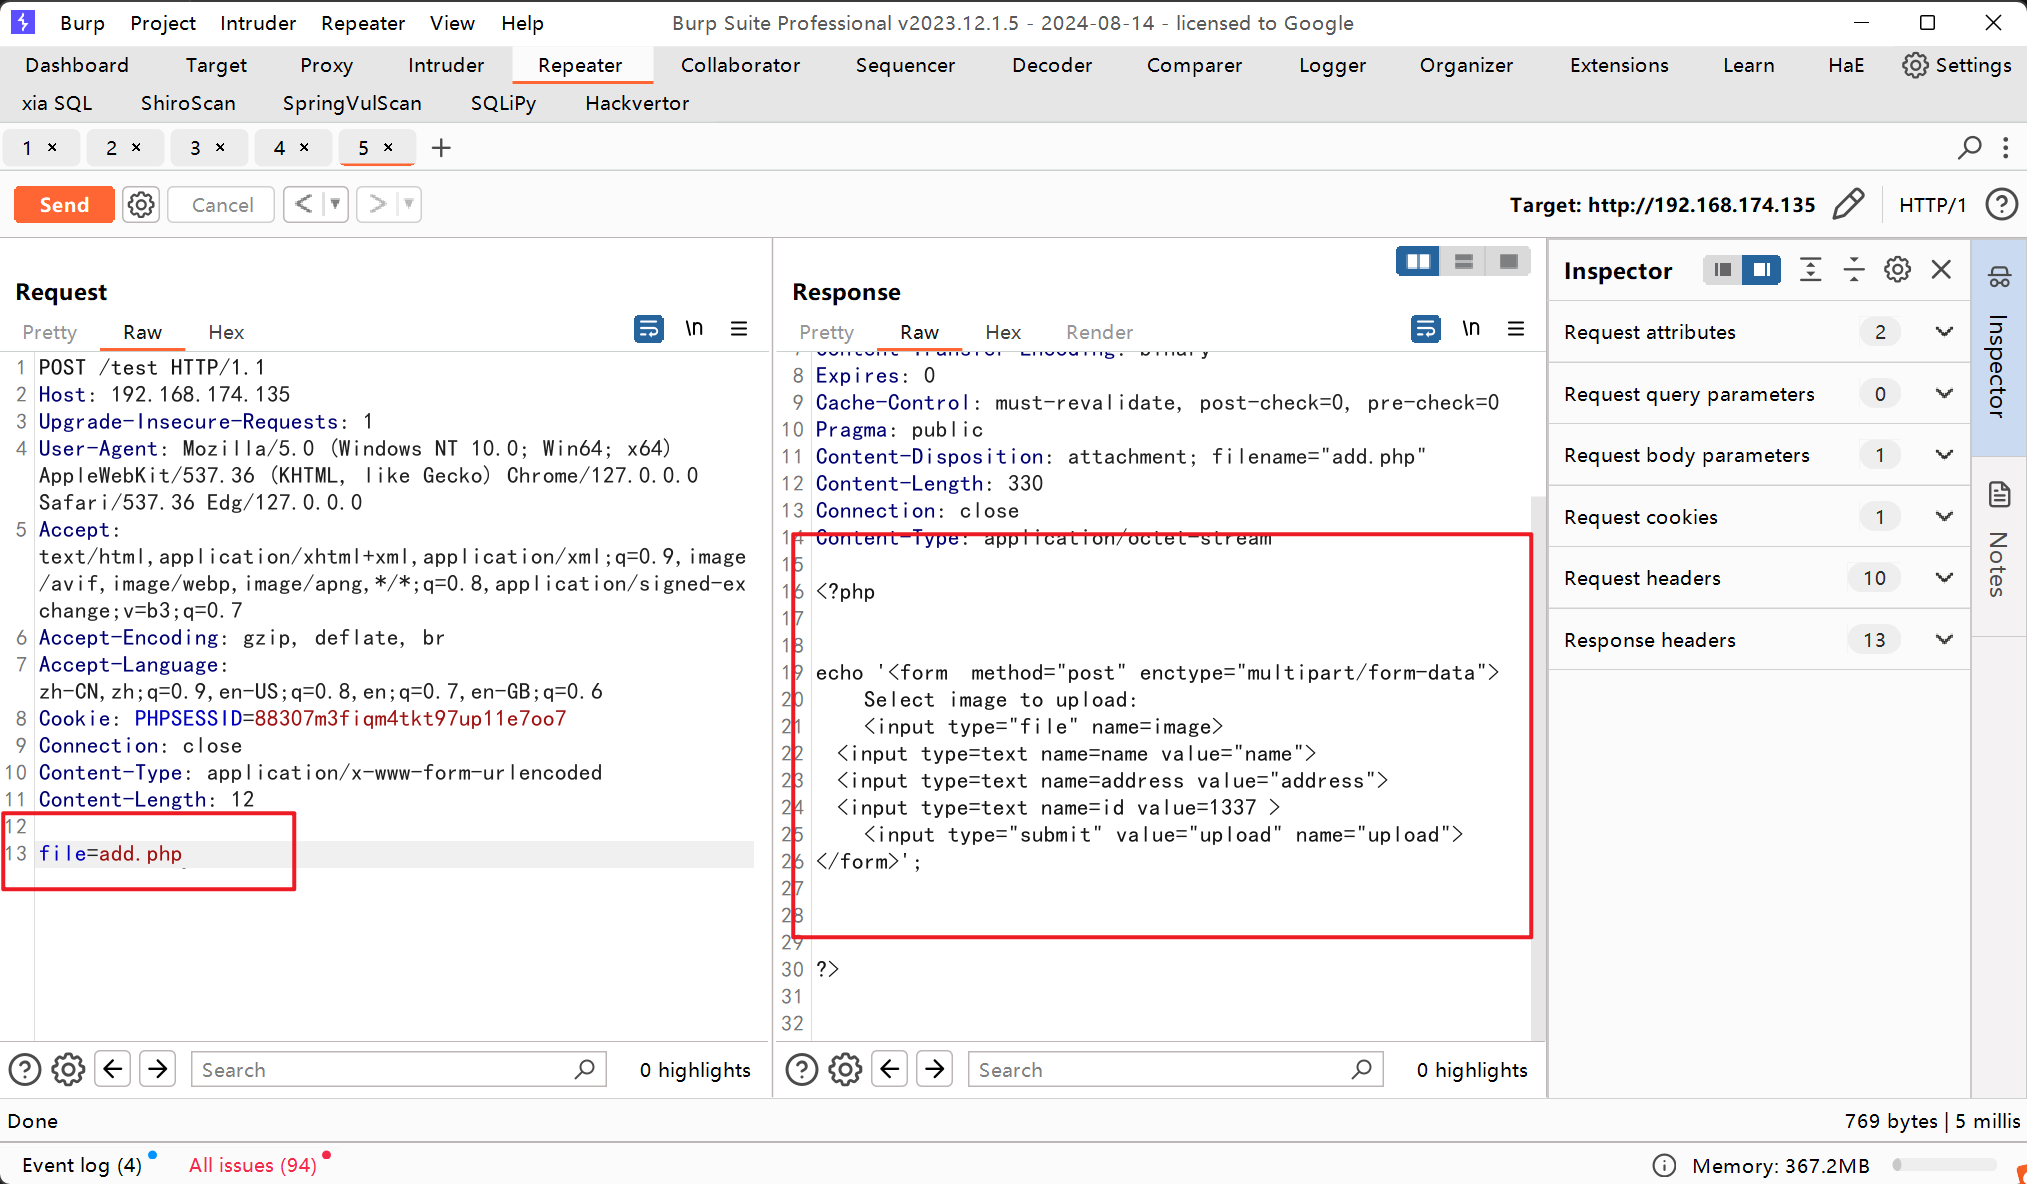Image resolution: width=2027 pixels, height=1184 pixels.
Task: Jump to previous request search match
Action: click(113, 1070)
